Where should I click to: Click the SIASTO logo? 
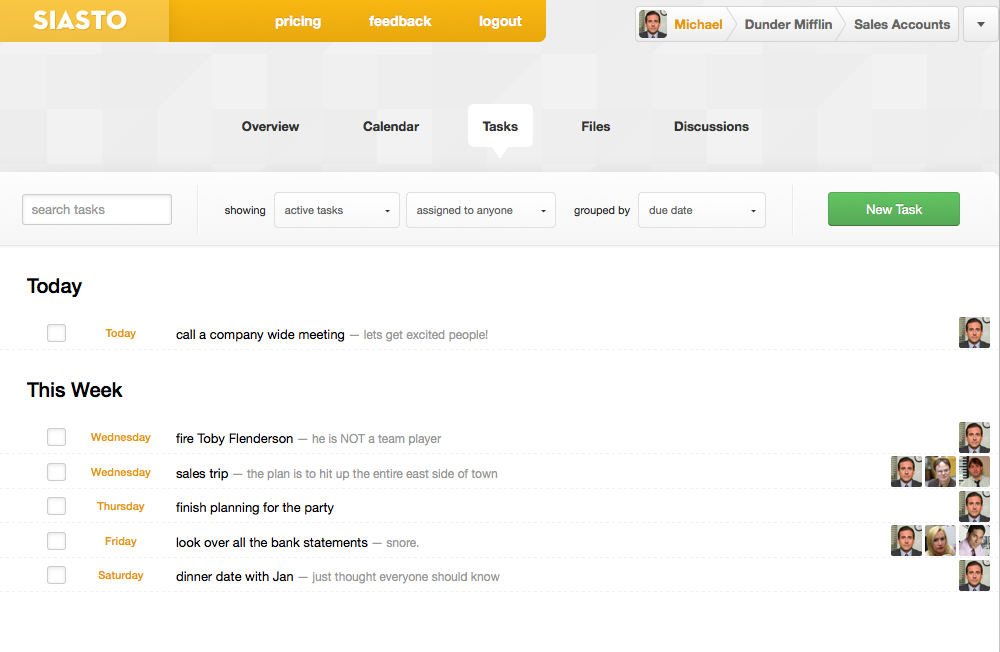tap(80, 21)
